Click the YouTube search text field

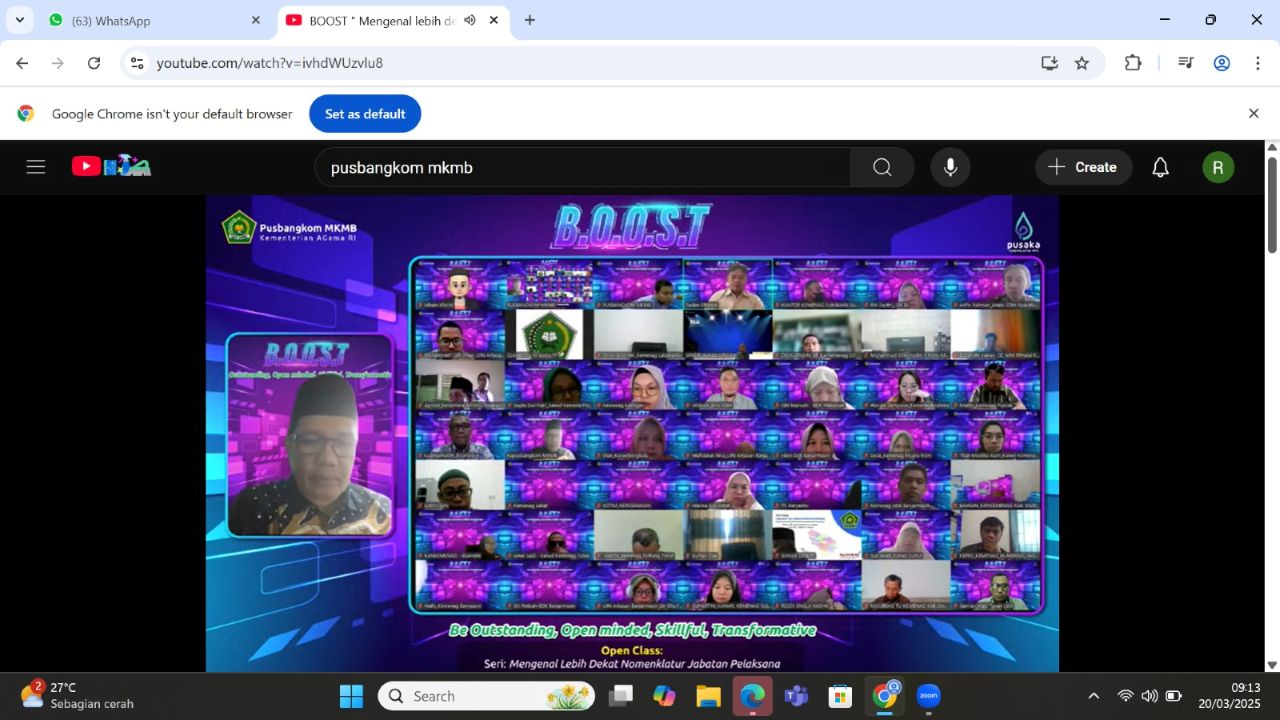click(583, 167)
